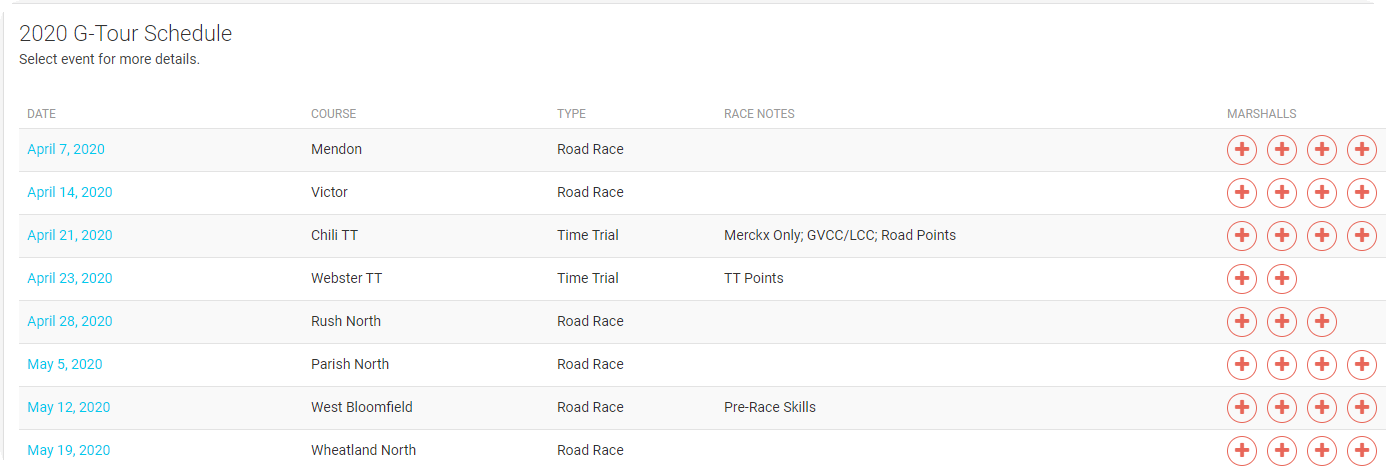Select the May 19, 2020 event

69,450
